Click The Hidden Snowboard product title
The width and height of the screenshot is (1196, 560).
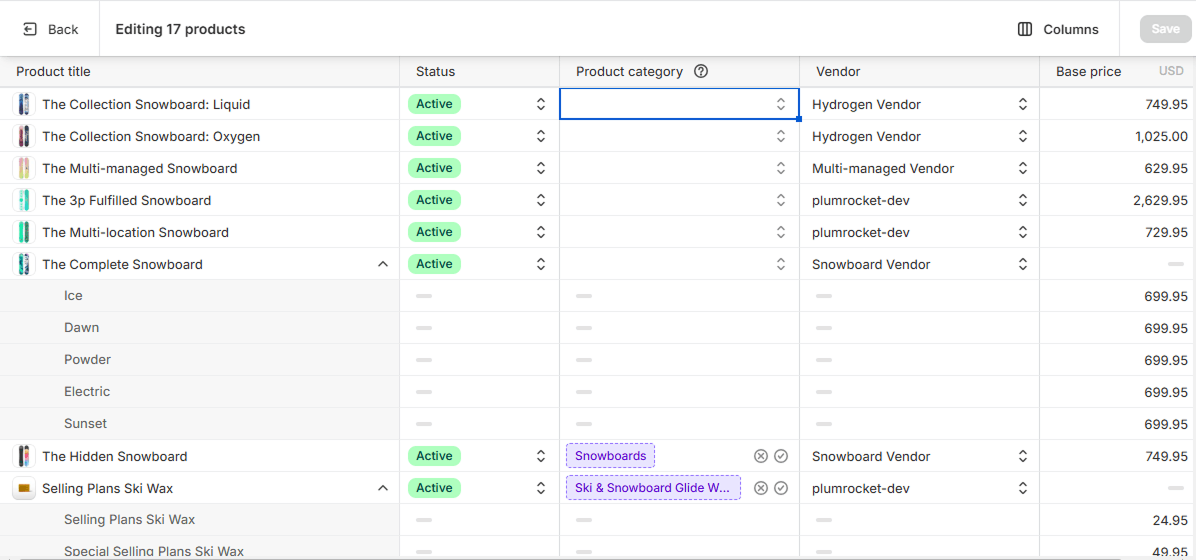pyautogui.click(x=114, y=456)
